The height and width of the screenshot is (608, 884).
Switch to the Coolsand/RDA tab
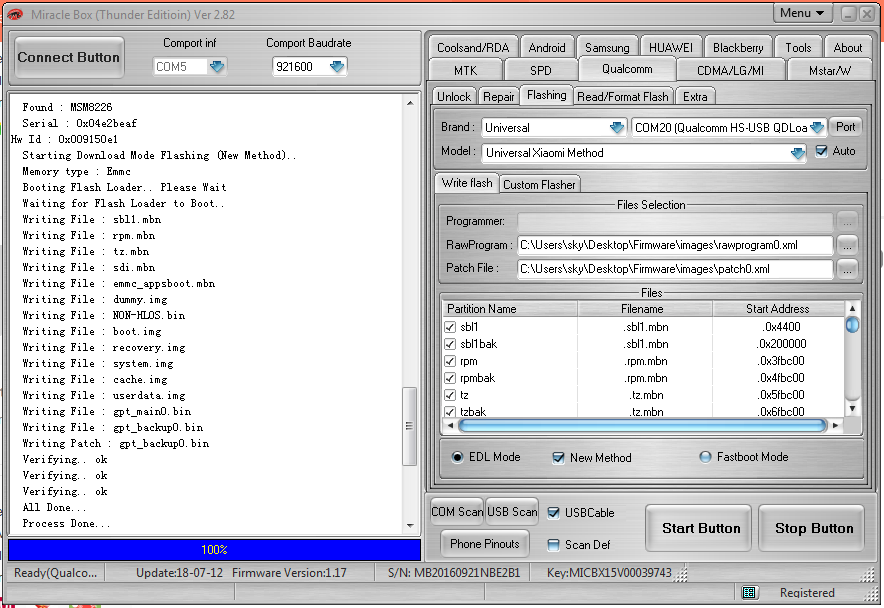[x=472, y=47]
